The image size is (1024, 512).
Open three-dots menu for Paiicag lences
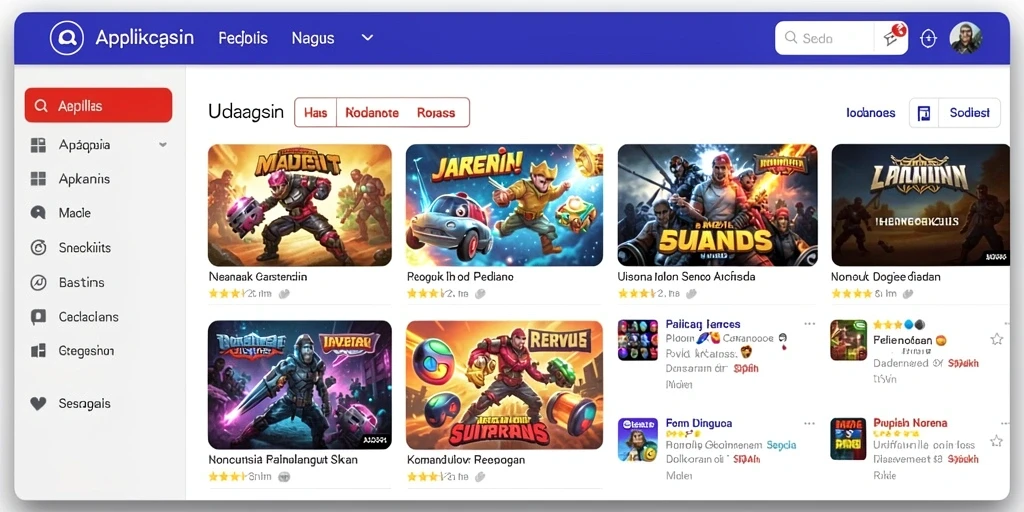(x=810, y=323)
